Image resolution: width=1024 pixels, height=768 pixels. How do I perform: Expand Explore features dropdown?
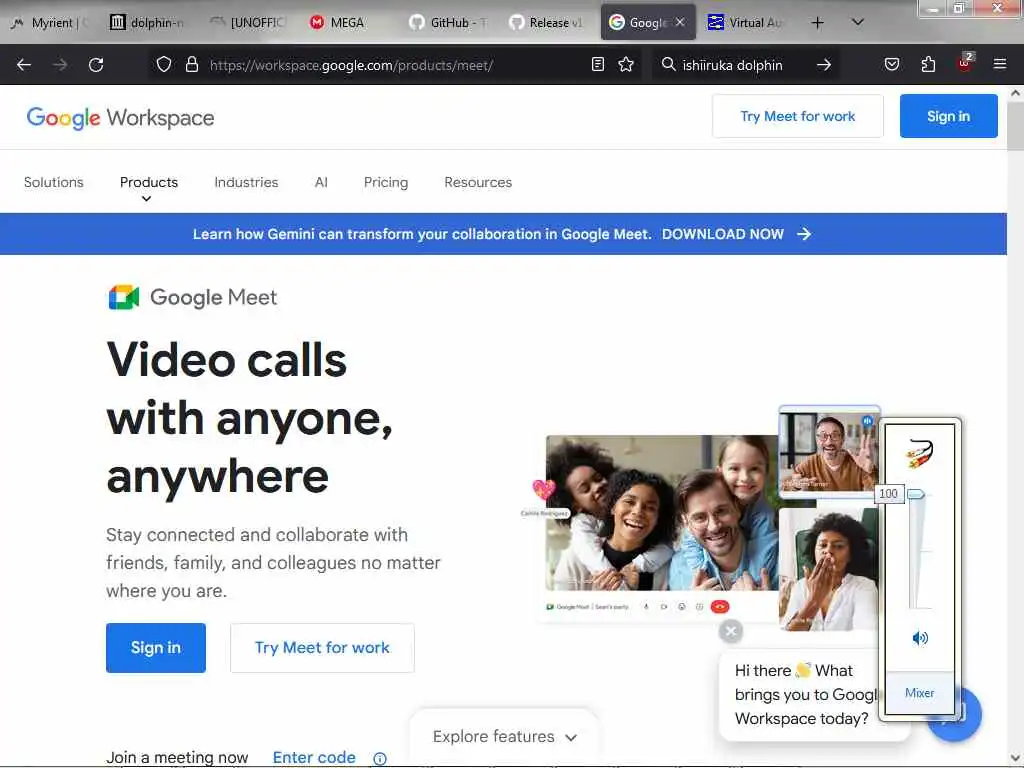[x=505, y=737]
